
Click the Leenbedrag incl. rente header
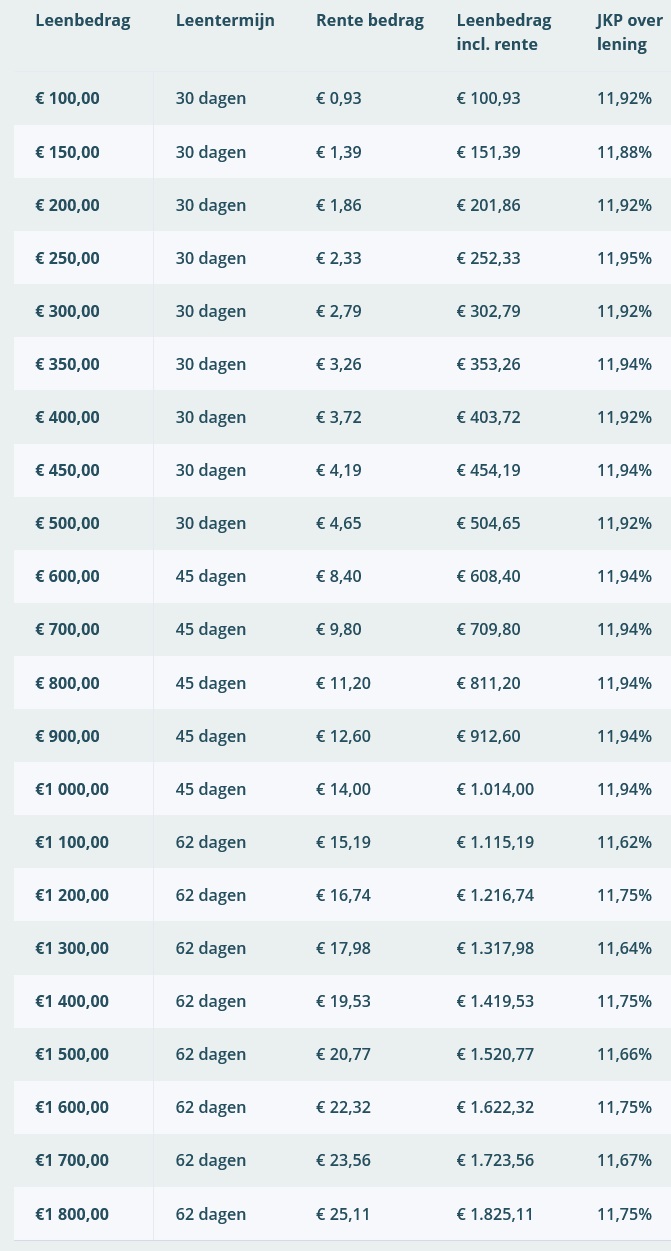tap(504, 32)
